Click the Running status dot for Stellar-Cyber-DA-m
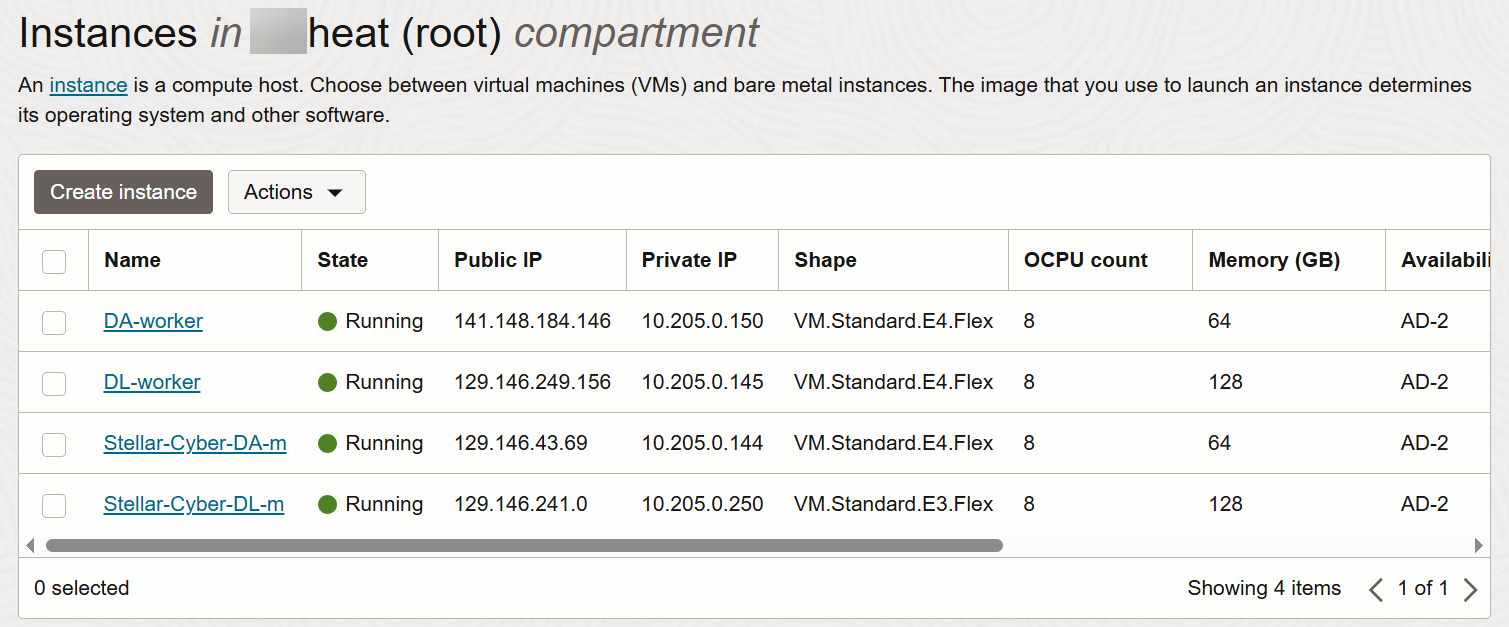This screenshot has height=627, width=1509. [x=327, y=443]
